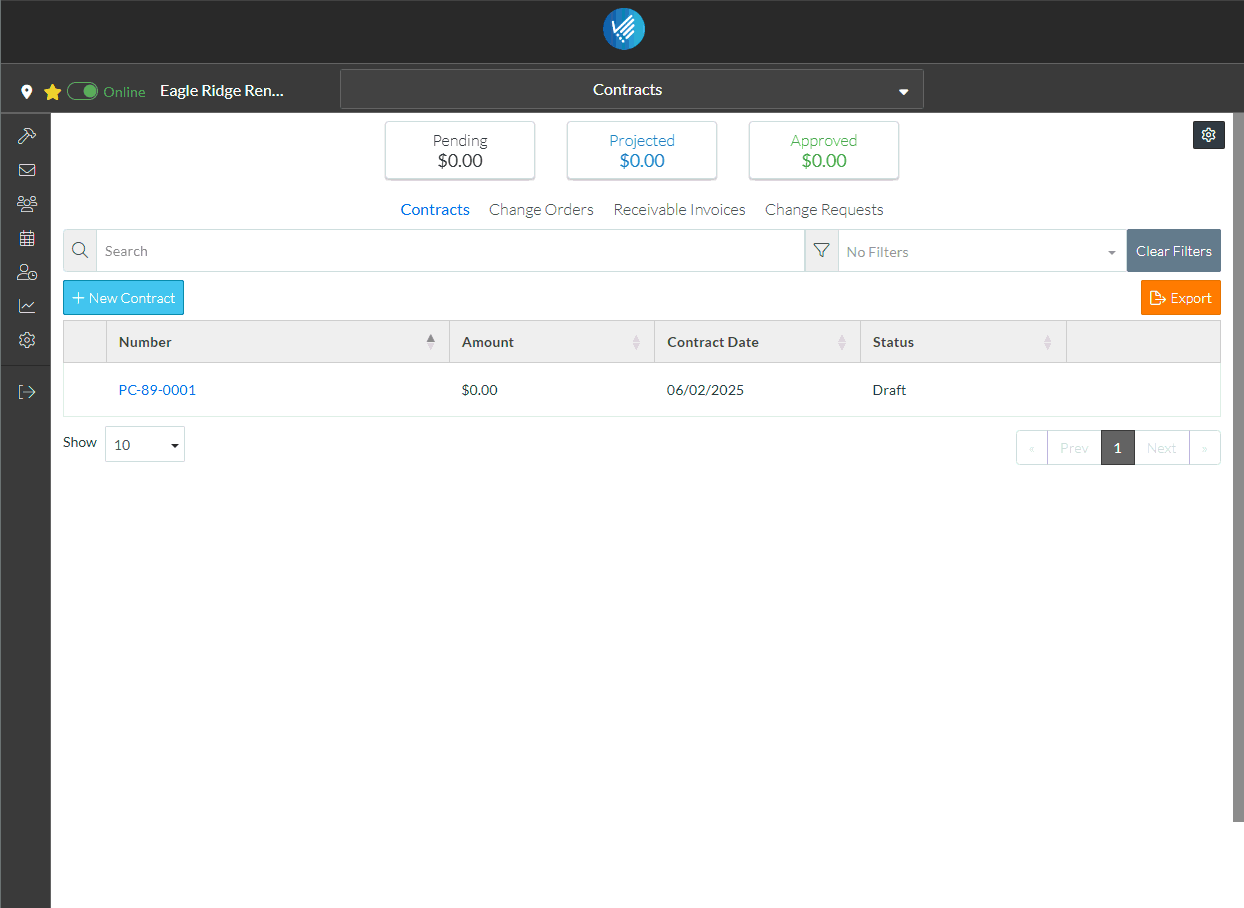Click the Search input field
The width and height of the screenshot is (1244, 908).
coord(450,251)
